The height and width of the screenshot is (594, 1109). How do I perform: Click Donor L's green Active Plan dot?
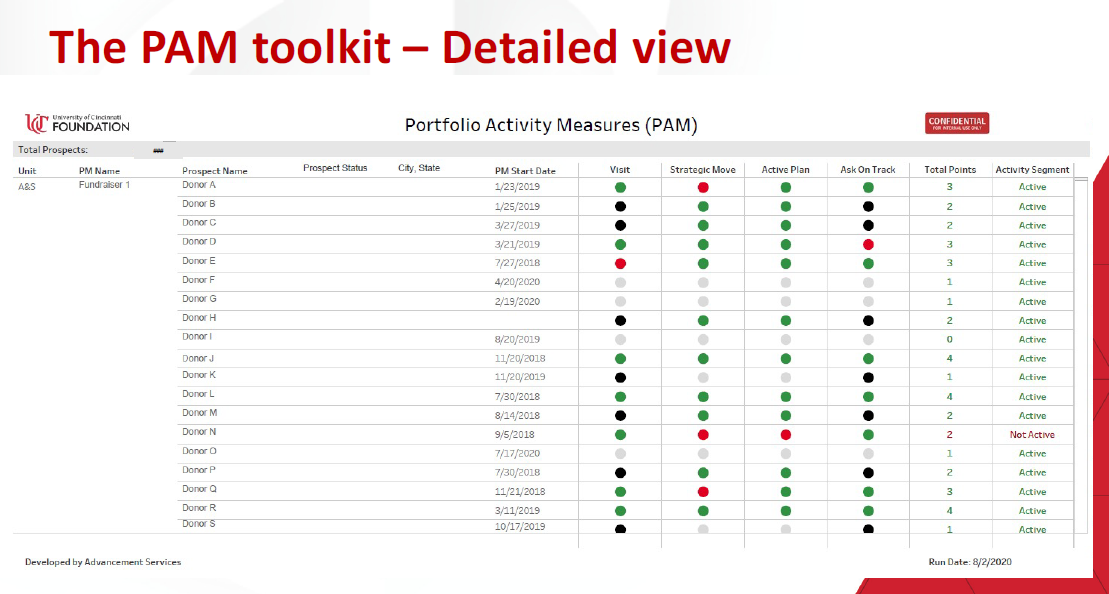click(x=785, y=397)
